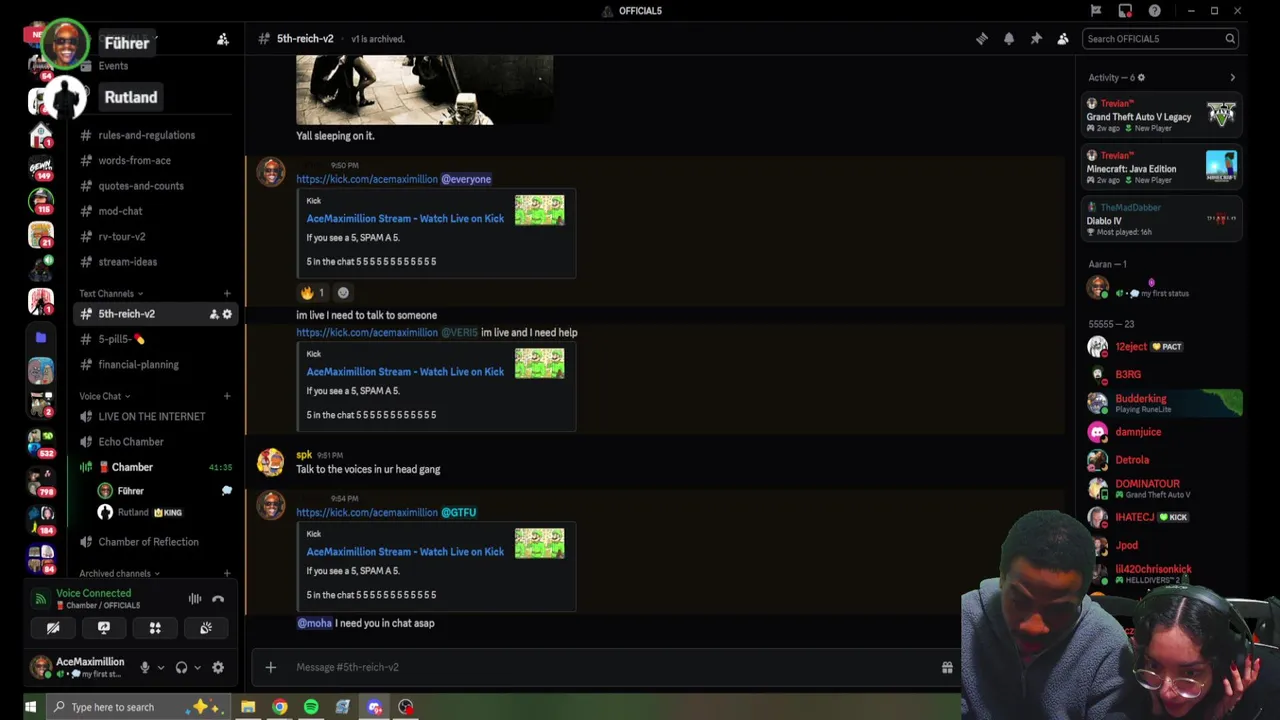The height and width of the screenshot is (720, 1280).
Task: Open the Help question mark icon
Action: (1155, 11)
